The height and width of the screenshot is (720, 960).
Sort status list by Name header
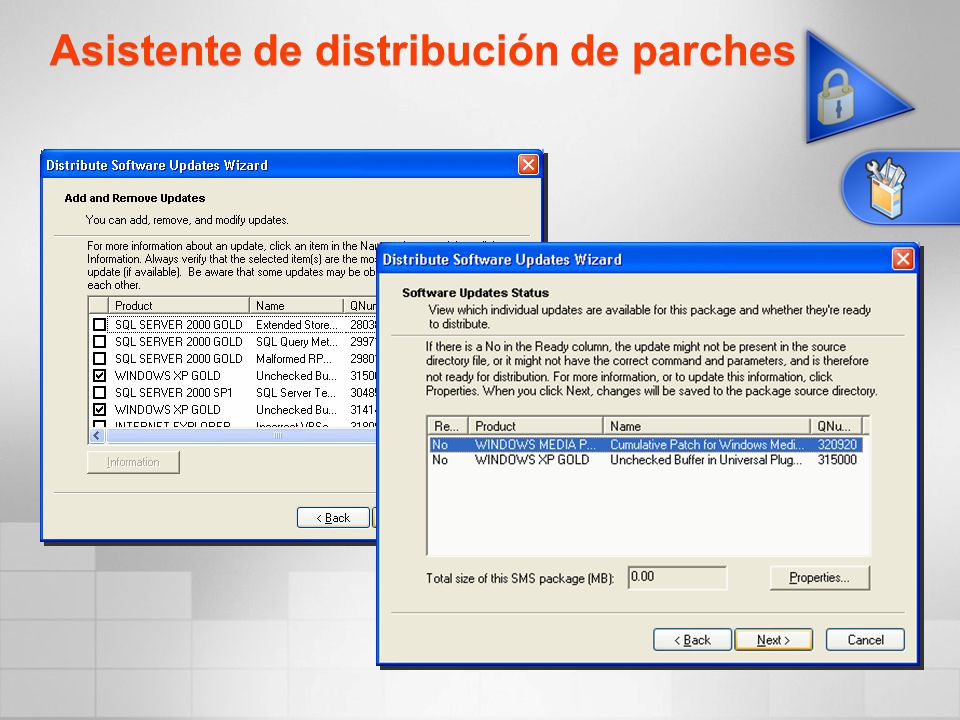pos(707,426)
